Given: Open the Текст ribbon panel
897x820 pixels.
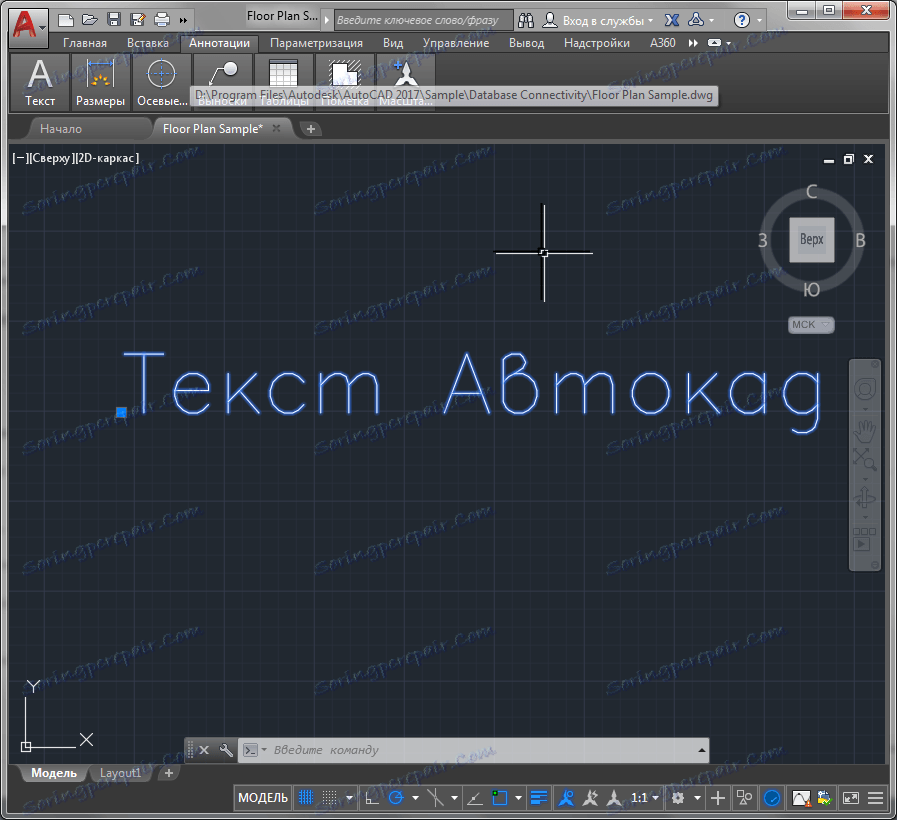Looking at the screenshot, I should (40, 82).
